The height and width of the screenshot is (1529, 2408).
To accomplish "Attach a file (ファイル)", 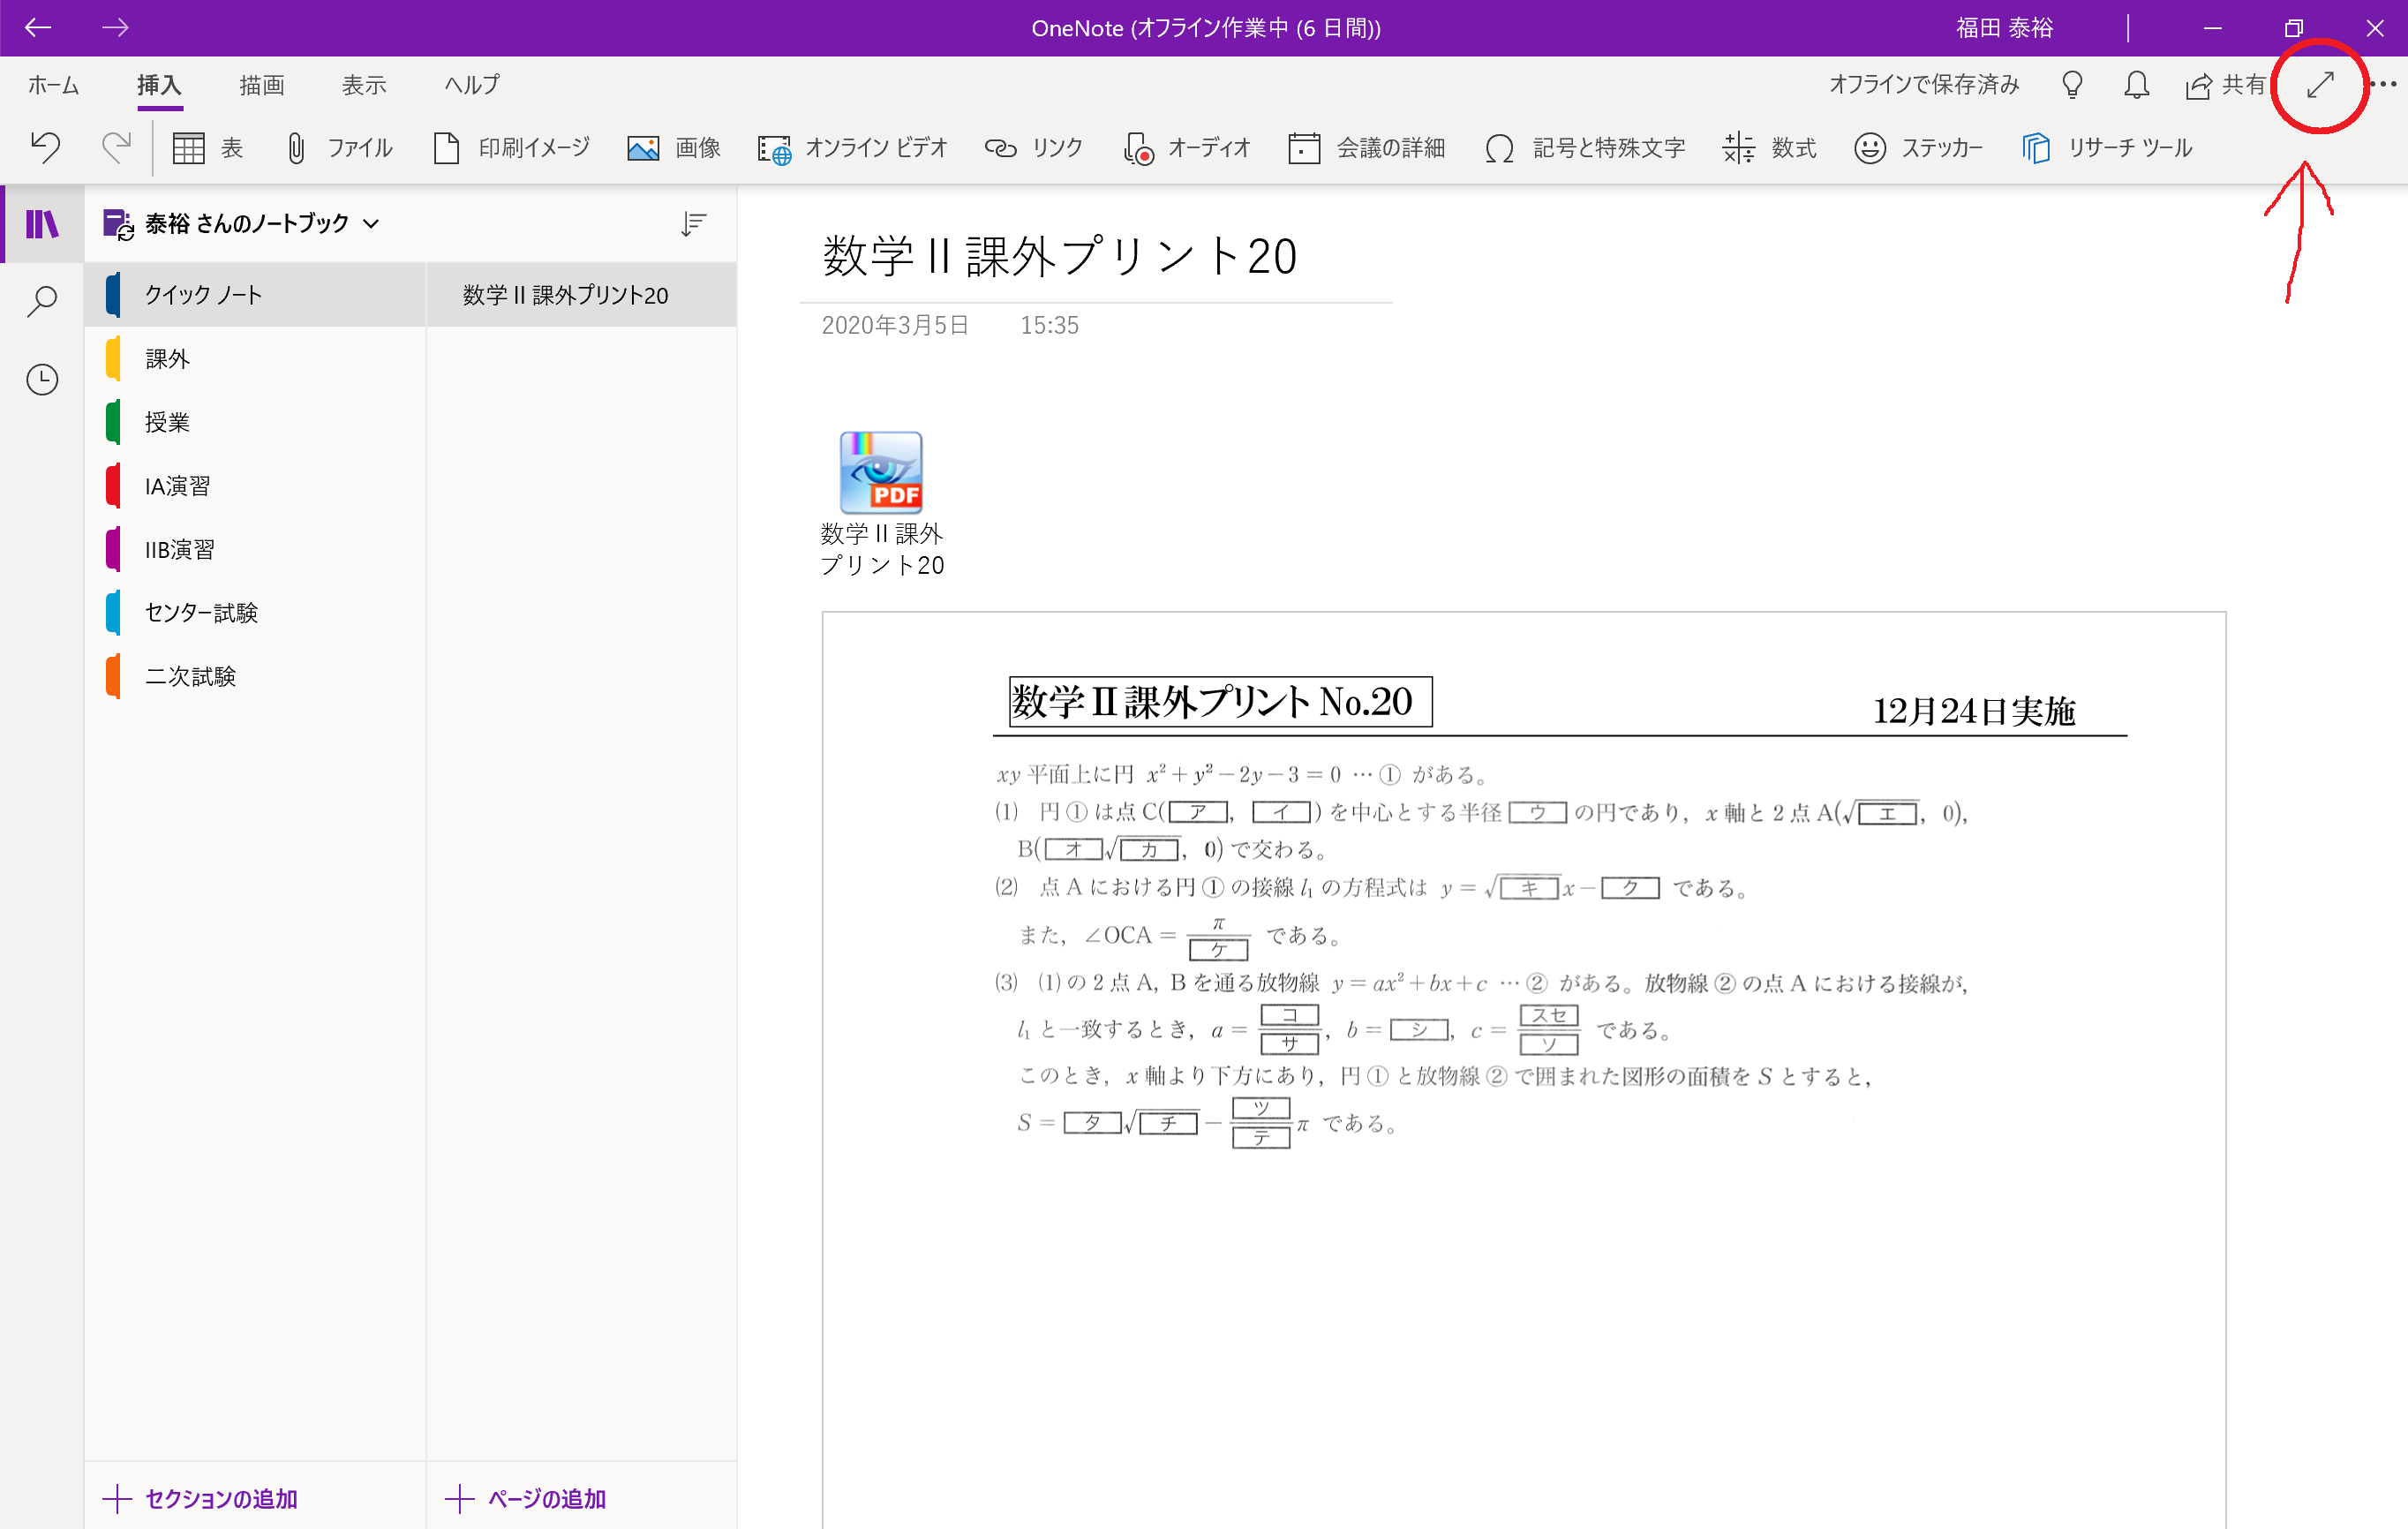I will click(338, 148).
